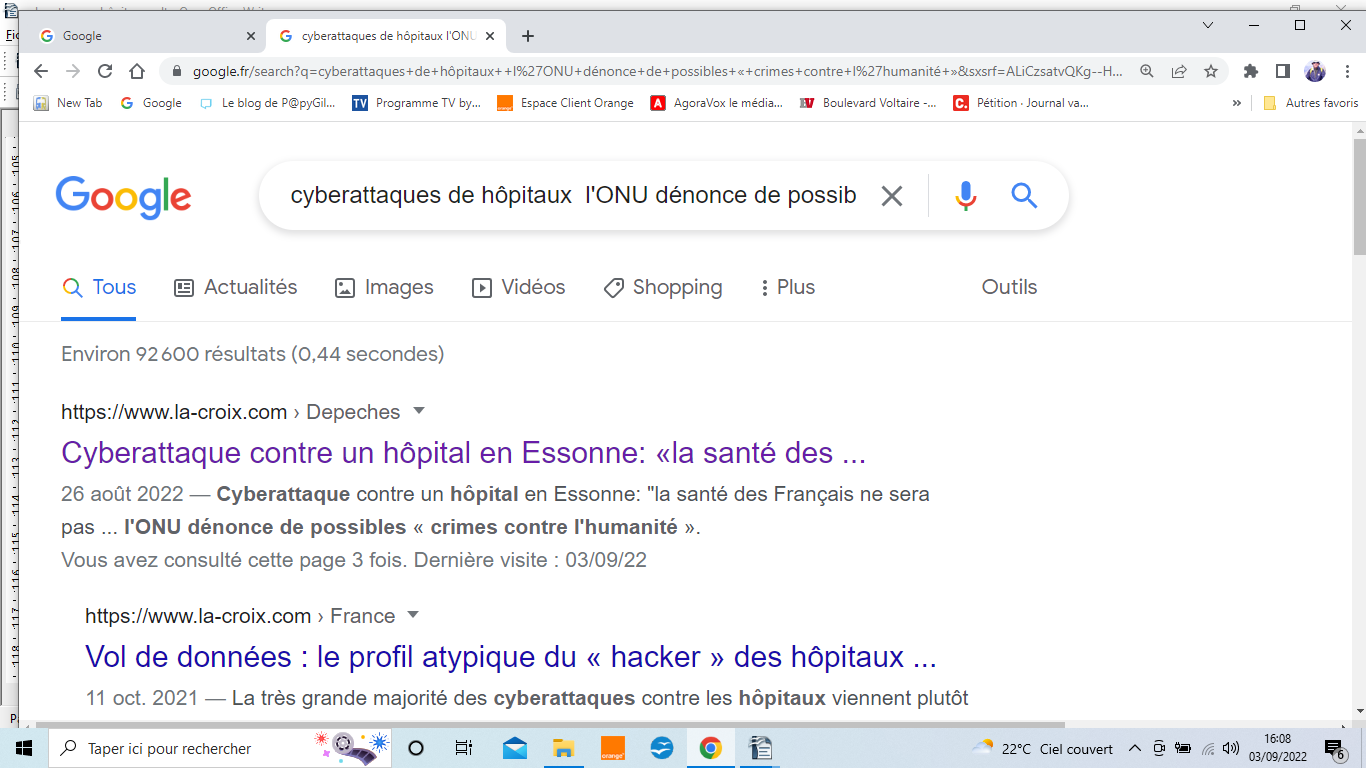The image size is (1366, 768).
Task: Click the vertical page scrollbar
Action: tap(1359, 197)
